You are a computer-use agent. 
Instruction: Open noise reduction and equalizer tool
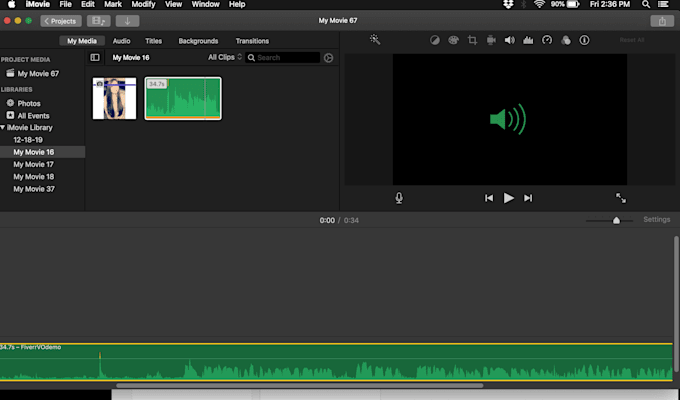pos(528,40)
